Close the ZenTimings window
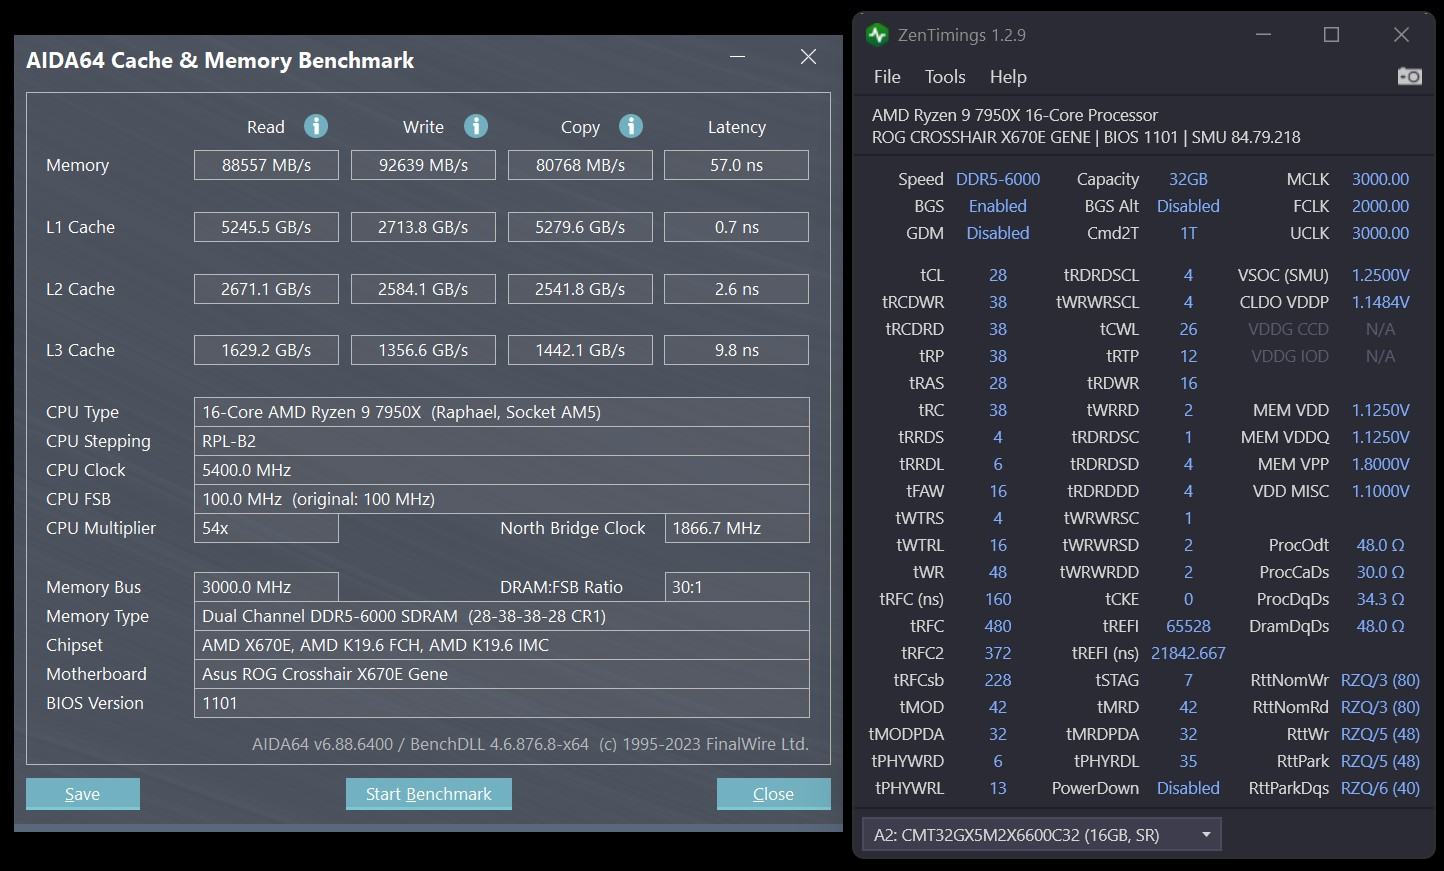 pyautogui.click(x=1401, y=35)
